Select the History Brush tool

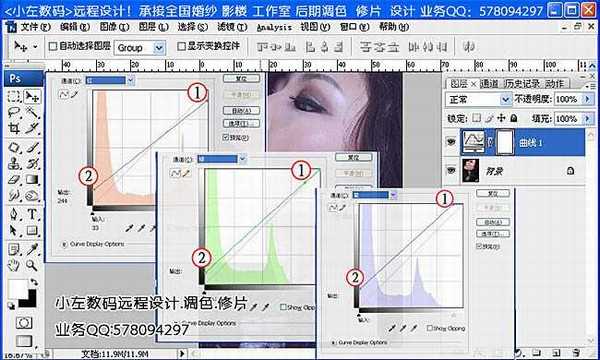32,163
